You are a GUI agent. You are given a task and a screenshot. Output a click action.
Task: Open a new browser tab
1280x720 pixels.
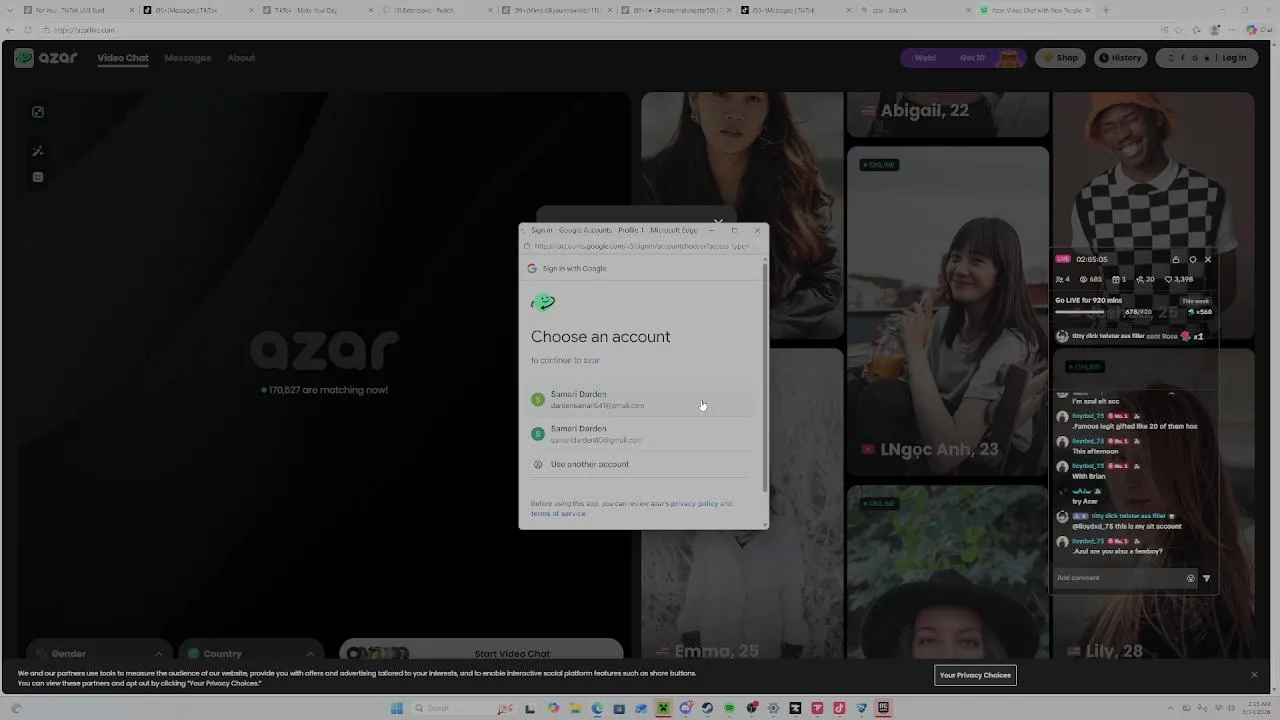1105,10
